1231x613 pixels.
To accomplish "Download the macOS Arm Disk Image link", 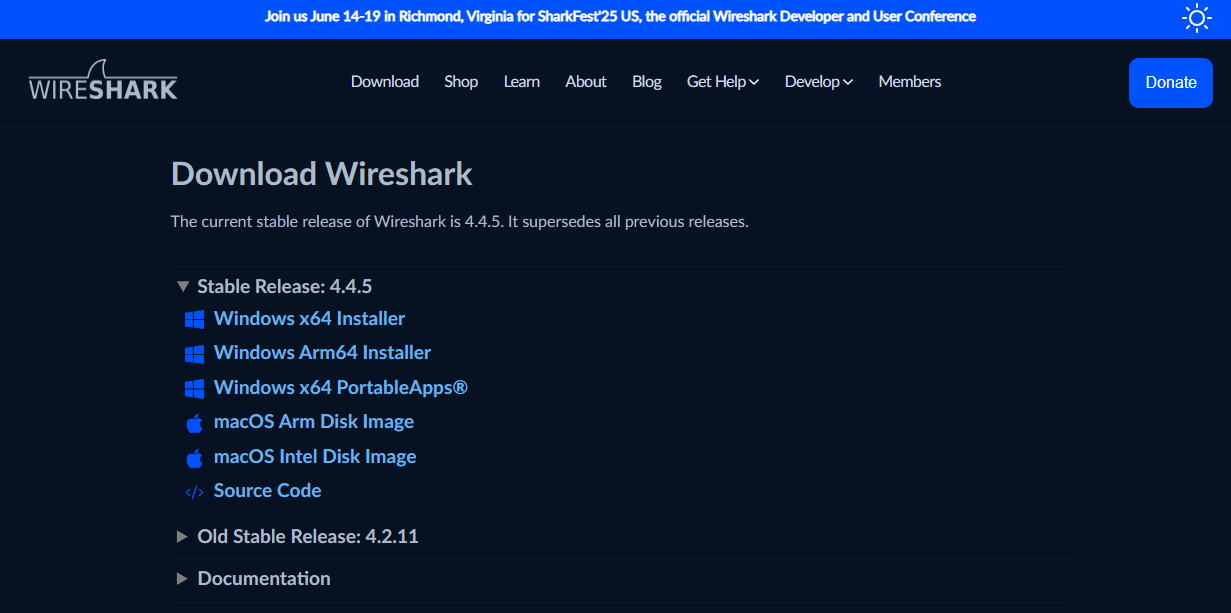I will pos(314,421).
